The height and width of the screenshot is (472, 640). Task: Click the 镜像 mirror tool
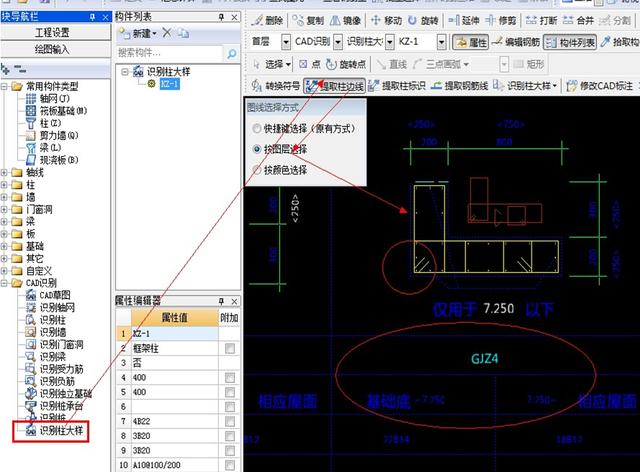point(345,20)
